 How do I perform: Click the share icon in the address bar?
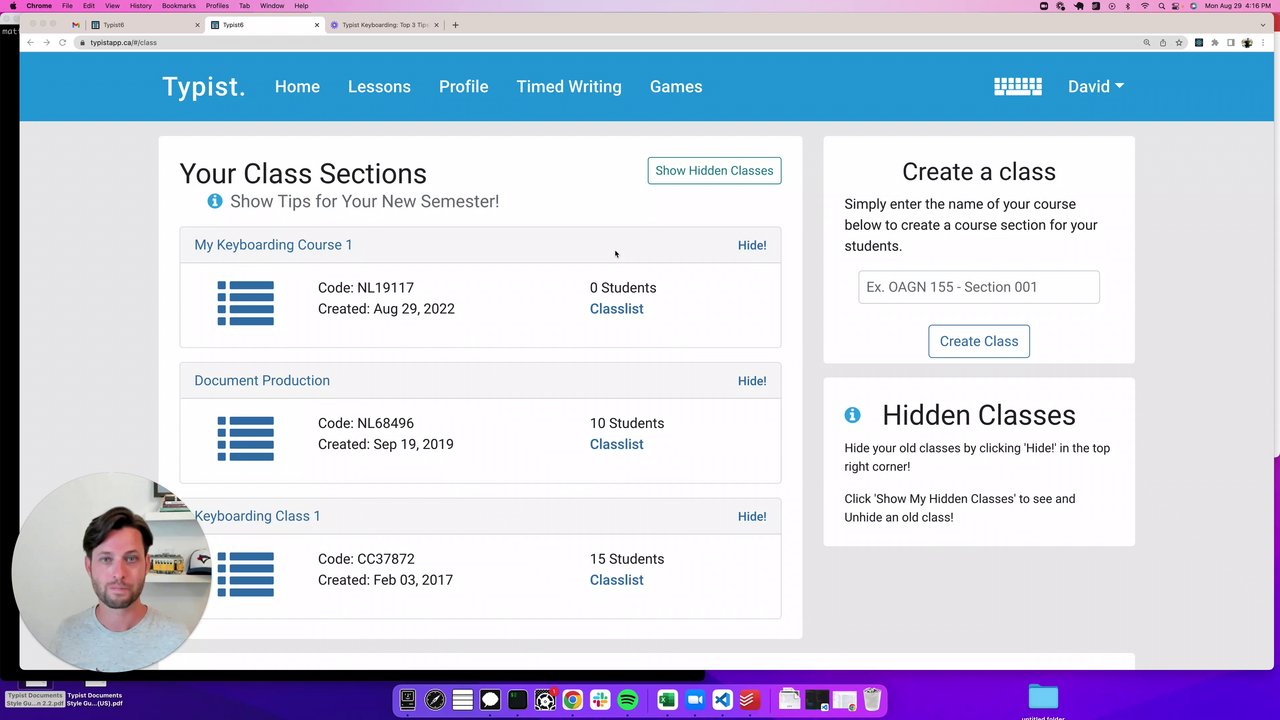click(x=1163, y=42)
